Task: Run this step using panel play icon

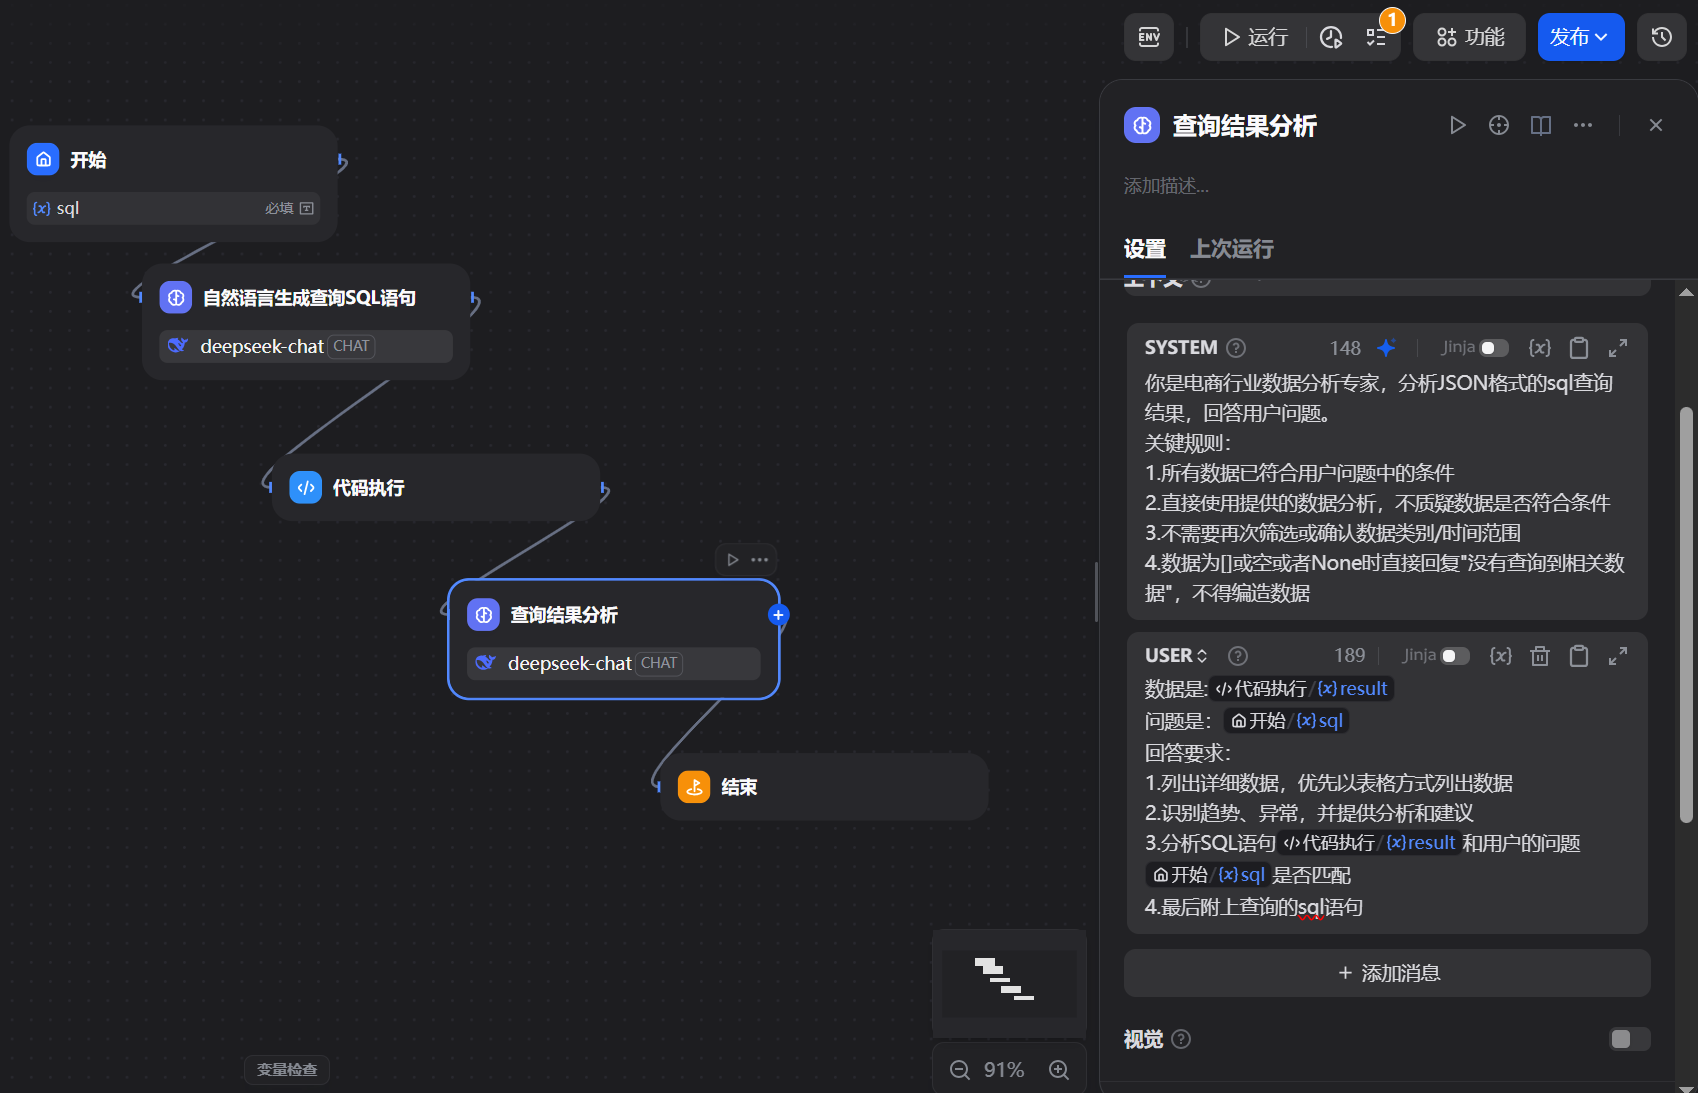Action: [x=1457, y=125]
